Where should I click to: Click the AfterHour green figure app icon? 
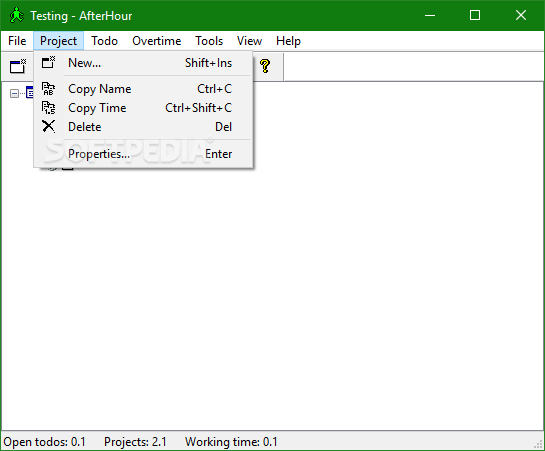click(x=16, y=16)
